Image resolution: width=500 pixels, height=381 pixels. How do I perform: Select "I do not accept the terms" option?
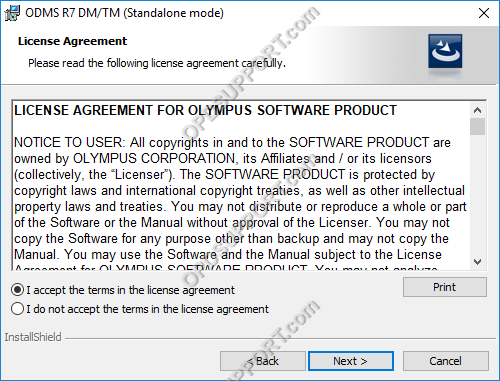click(x=17, y=309)
